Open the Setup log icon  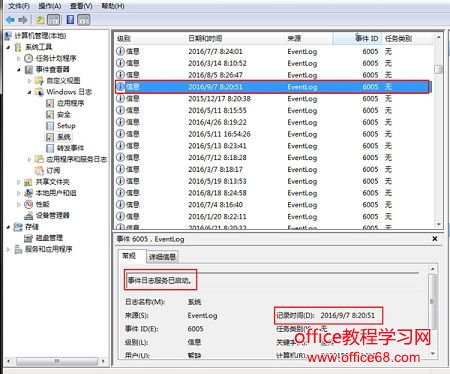point(50,126)
